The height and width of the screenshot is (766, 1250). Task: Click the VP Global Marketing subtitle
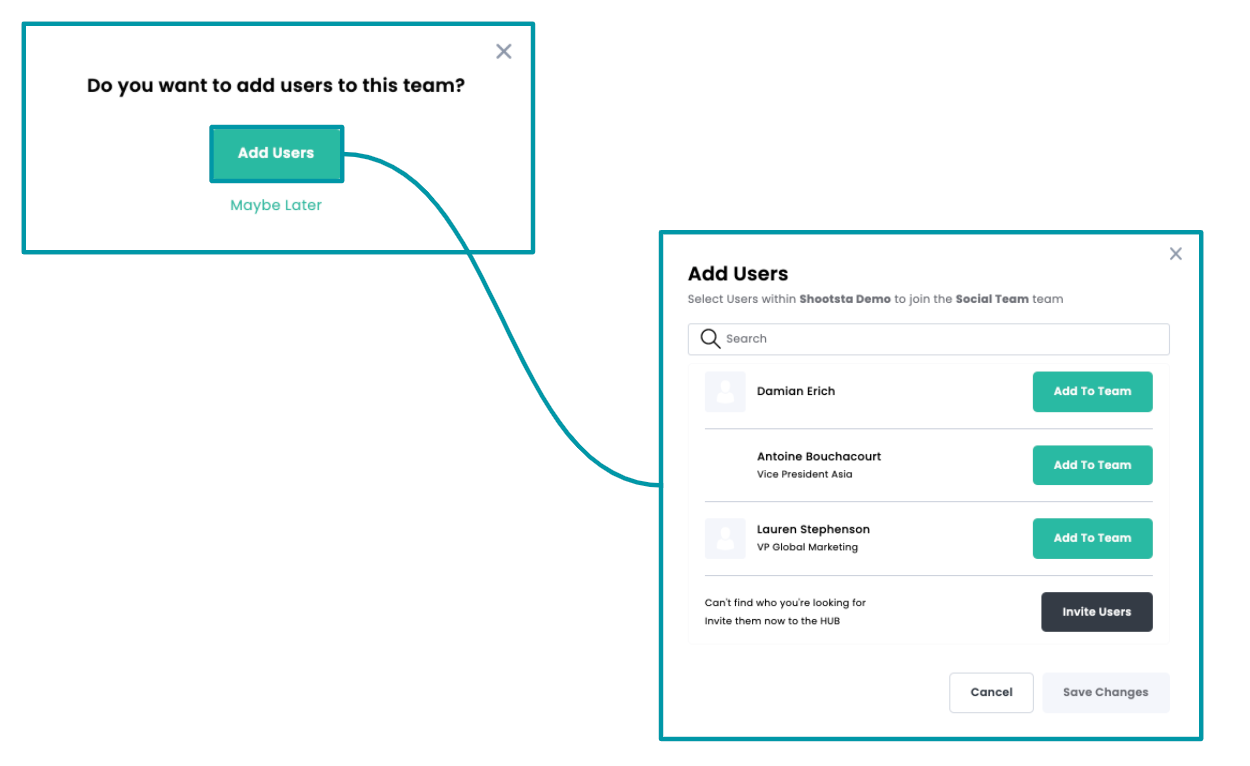coord(807,547)
